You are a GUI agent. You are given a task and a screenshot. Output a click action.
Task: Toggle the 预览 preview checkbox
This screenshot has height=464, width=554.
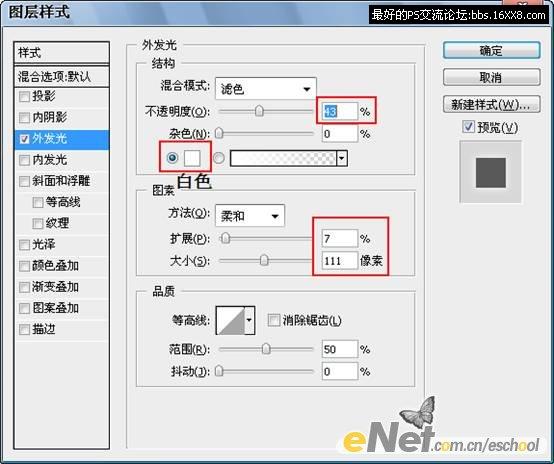[x=468, y=127]
